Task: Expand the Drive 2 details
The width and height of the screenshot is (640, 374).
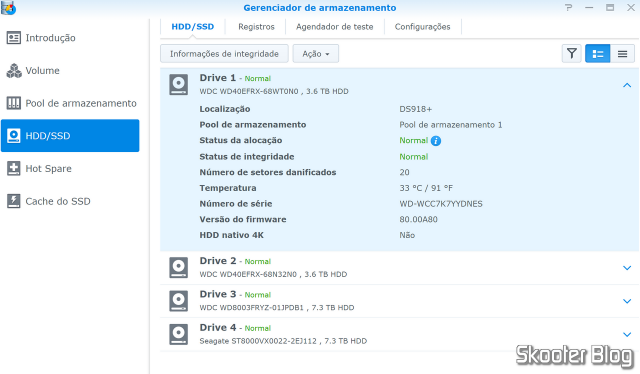Action: pyautogui.click(x=627, y=268)
